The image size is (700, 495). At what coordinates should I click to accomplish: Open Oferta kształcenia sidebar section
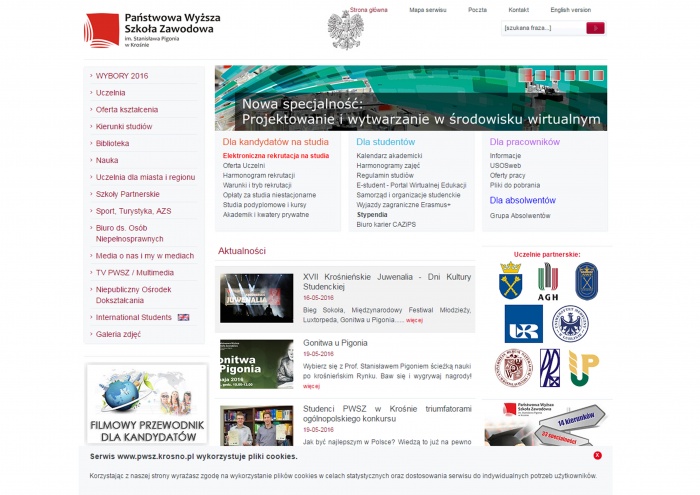(x=127, y=110)
